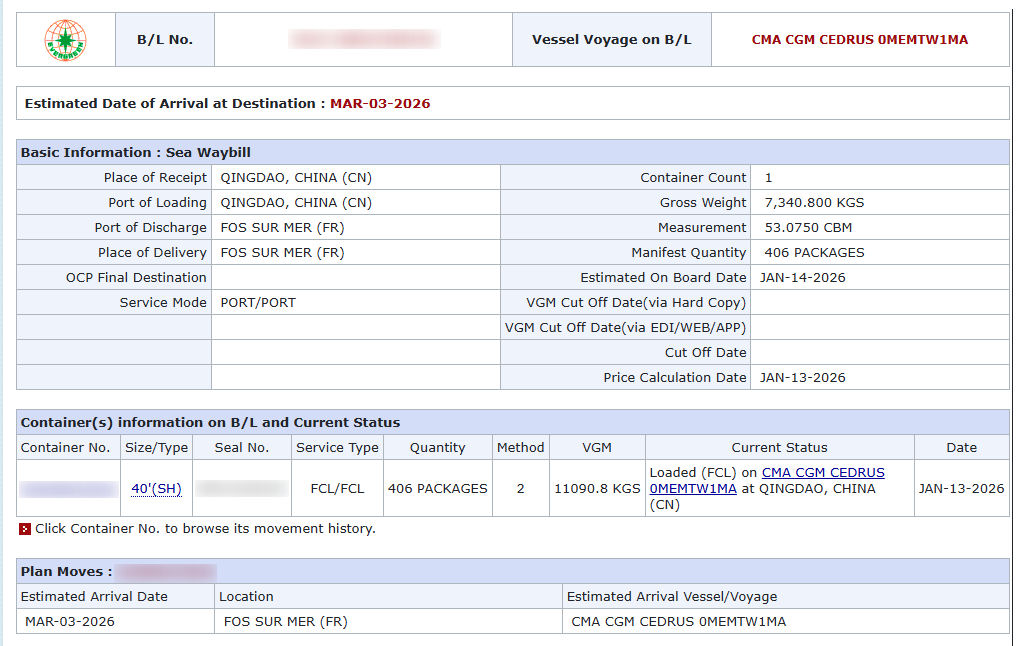The height and width of the screenshot is (646, 1023).
Task: Click the blurred seal number cell
Action: (x=242, y=489)
